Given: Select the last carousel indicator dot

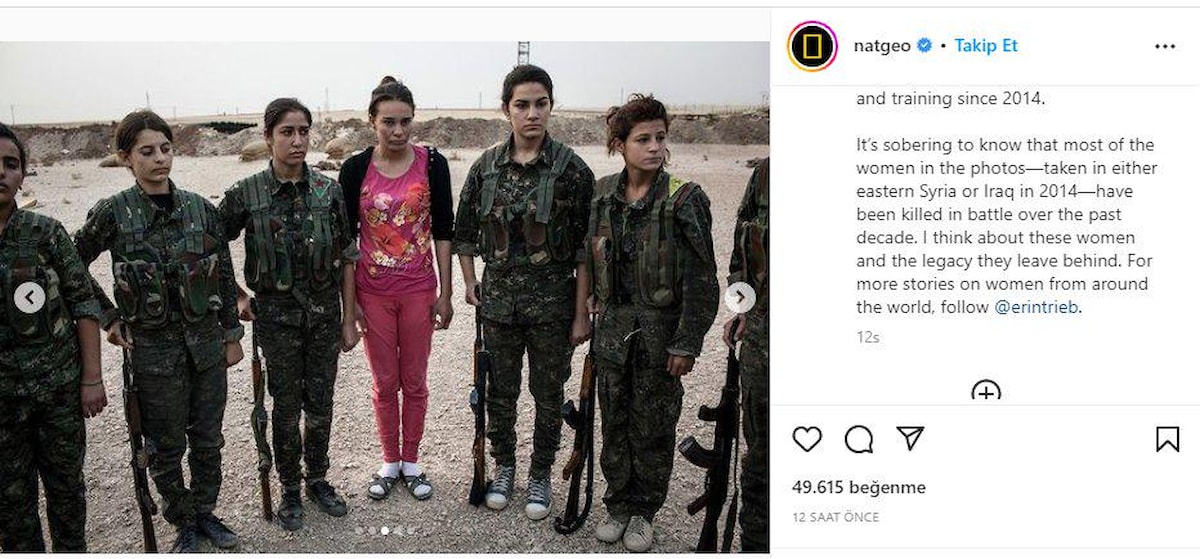Looking at the screenshot, I should pos(410,531).
